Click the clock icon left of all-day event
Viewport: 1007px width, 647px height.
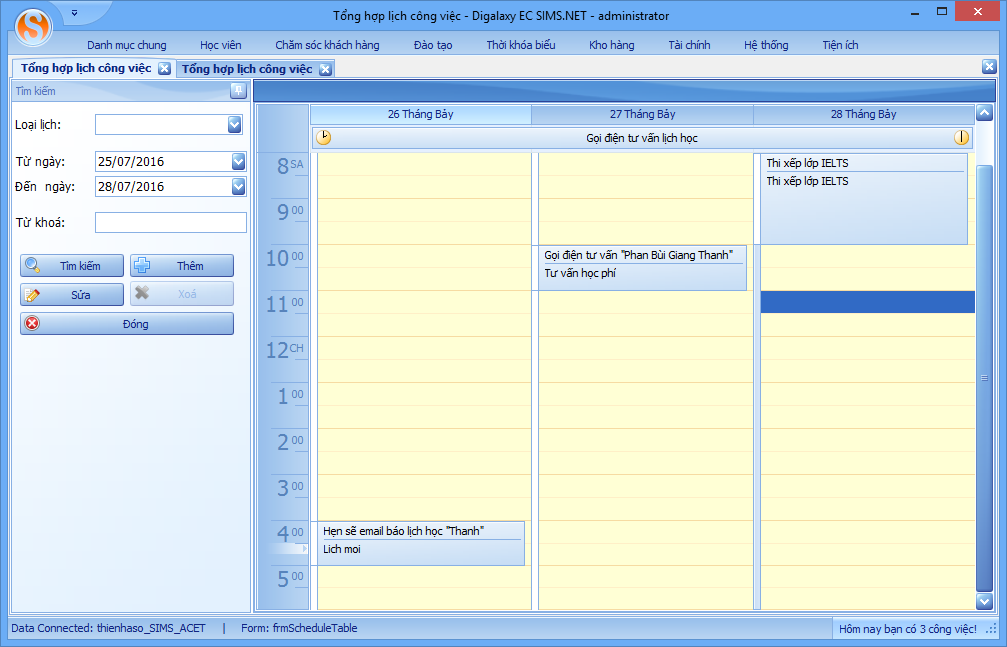point(324,138)
